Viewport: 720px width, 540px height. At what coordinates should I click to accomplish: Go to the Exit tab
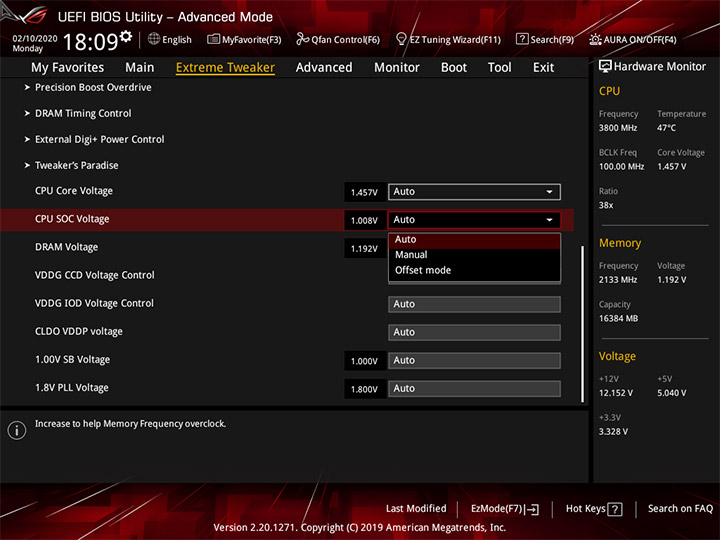543,68
